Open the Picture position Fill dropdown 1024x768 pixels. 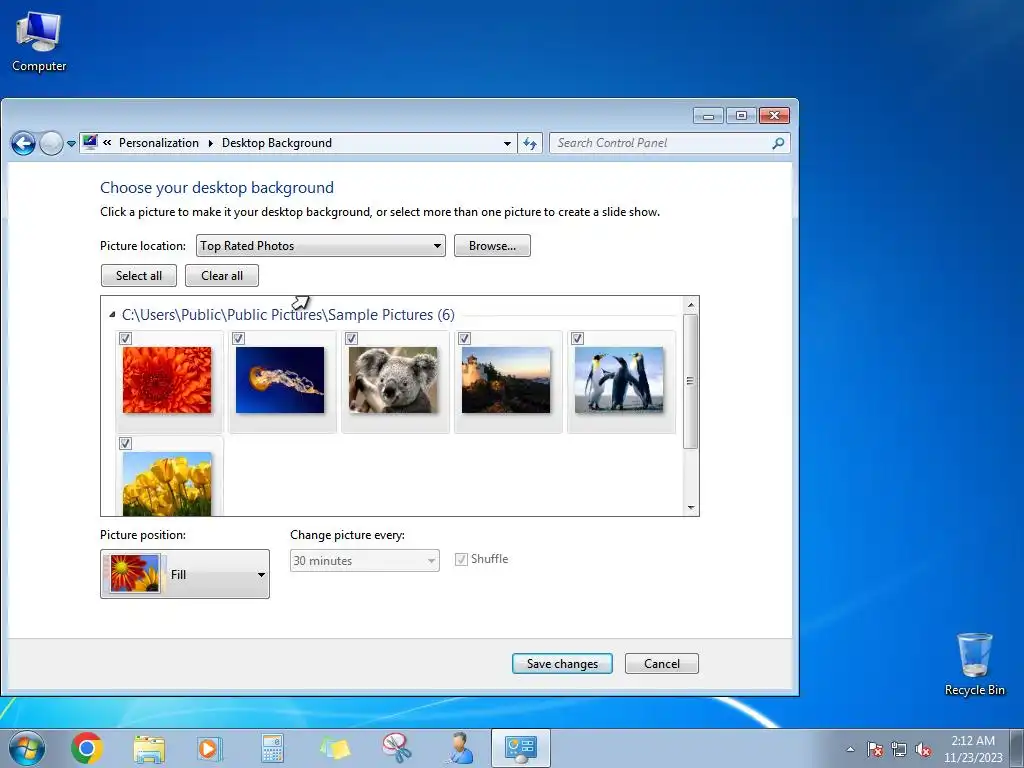[x=185, y=574]
